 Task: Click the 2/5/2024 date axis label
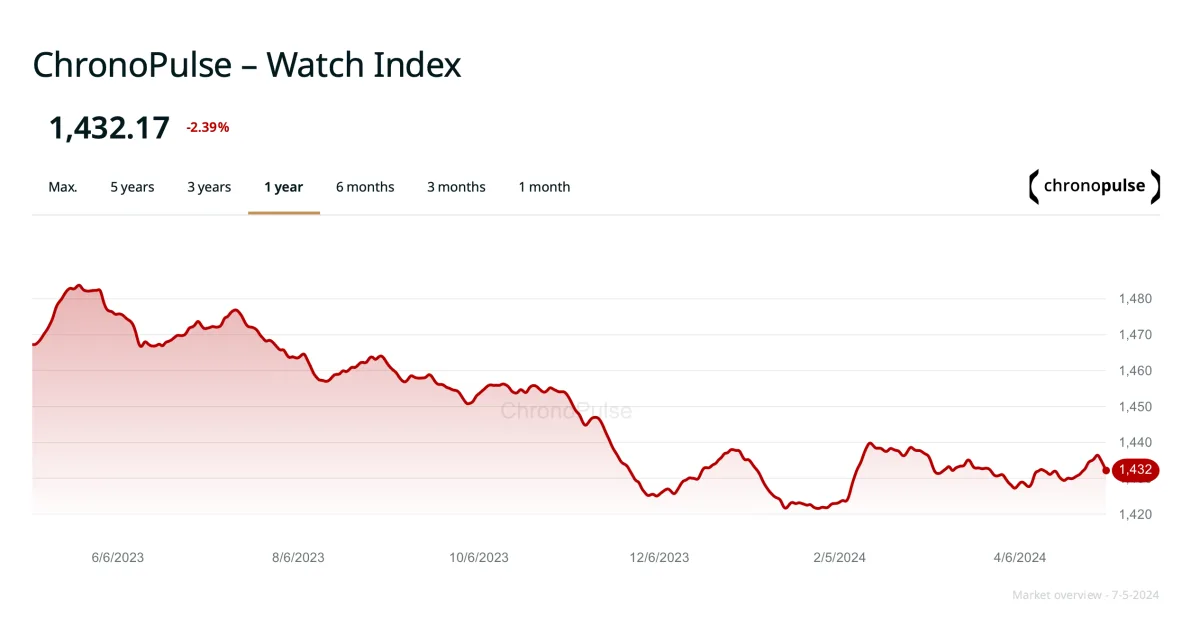pos(839,558)
